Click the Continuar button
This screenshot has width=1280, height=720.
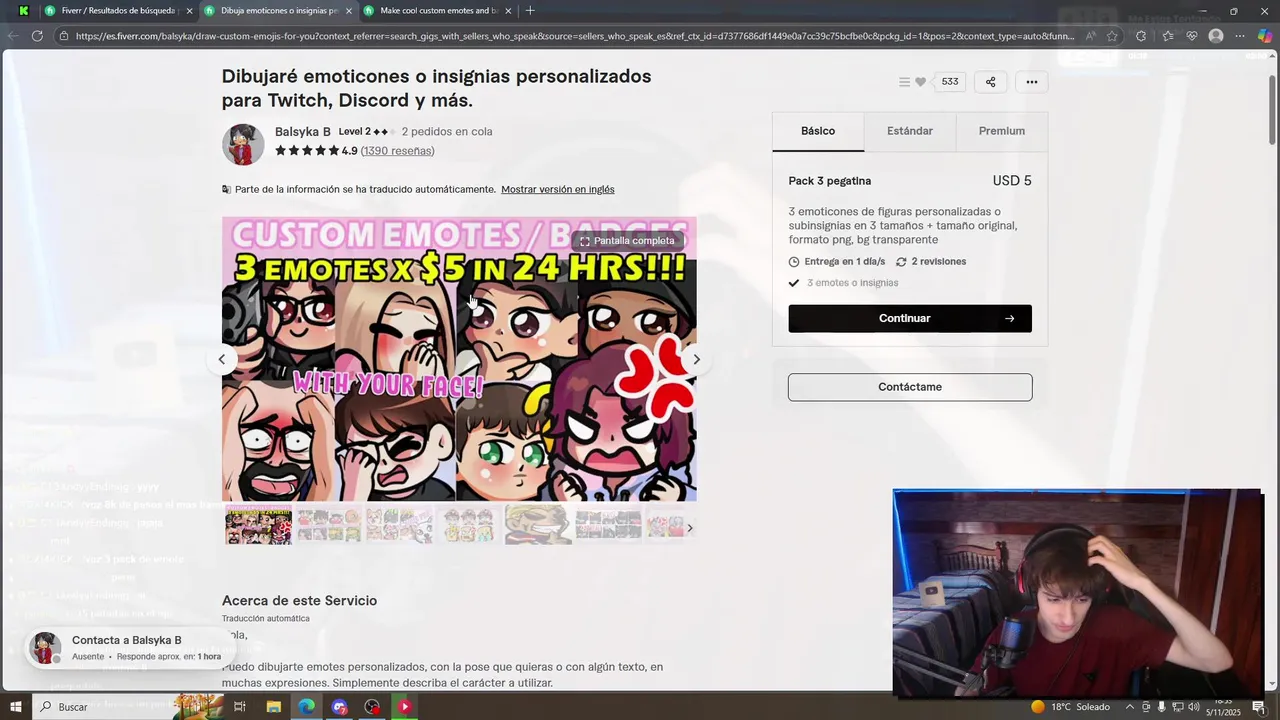pyautogui.click(x=910, y=318)
